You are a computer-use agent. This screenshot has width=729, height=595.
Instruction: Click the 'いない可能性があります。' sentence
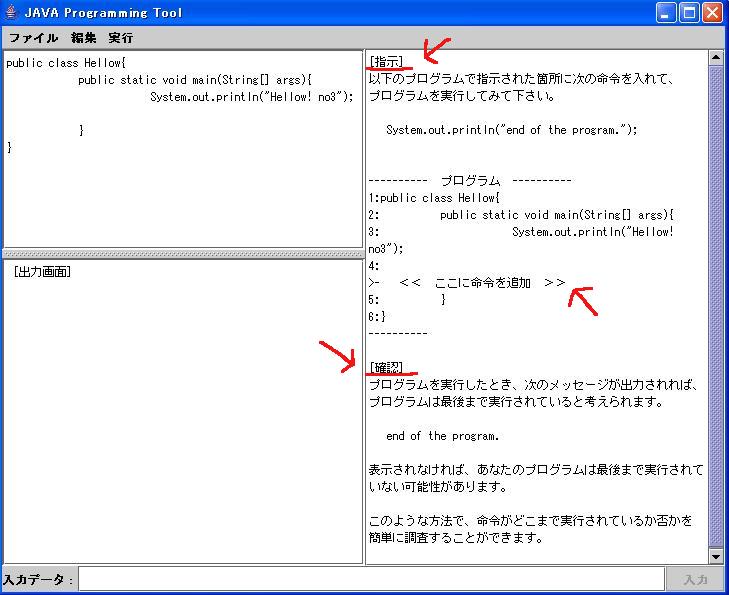point(438,487)
